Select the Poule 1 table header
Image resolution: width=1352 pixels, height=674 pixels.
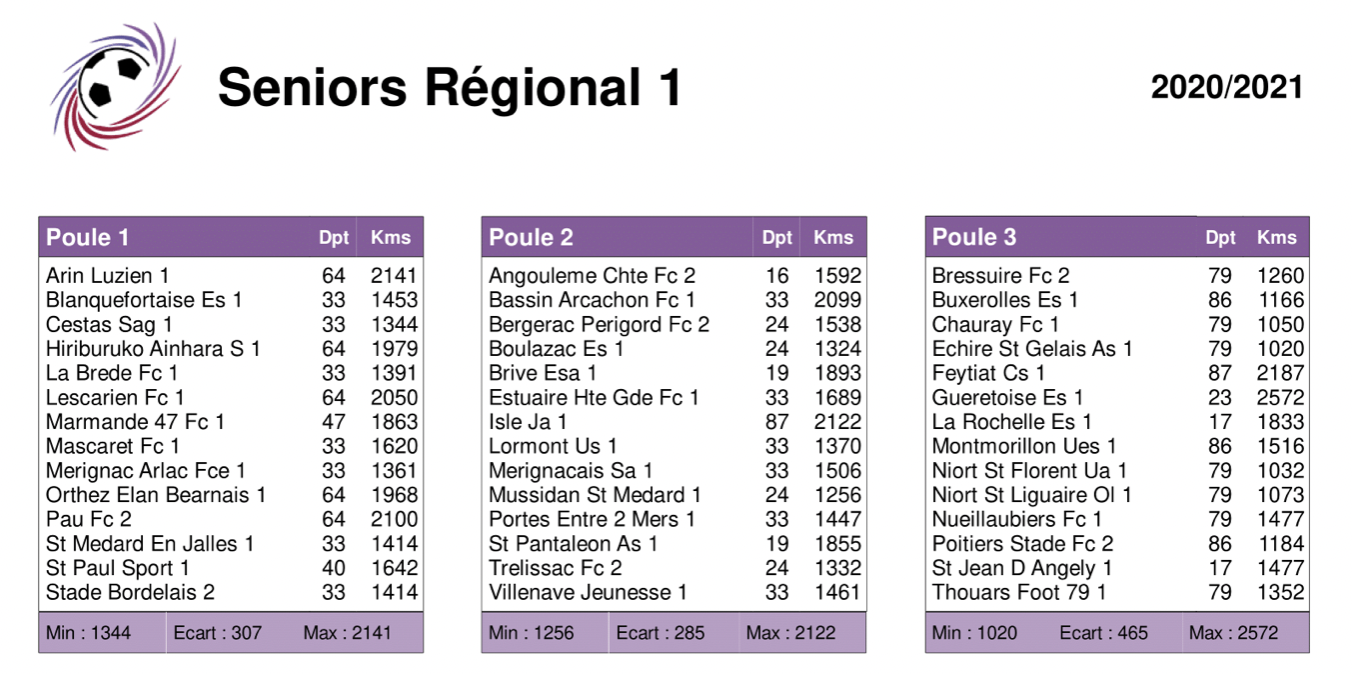point(88,237)
